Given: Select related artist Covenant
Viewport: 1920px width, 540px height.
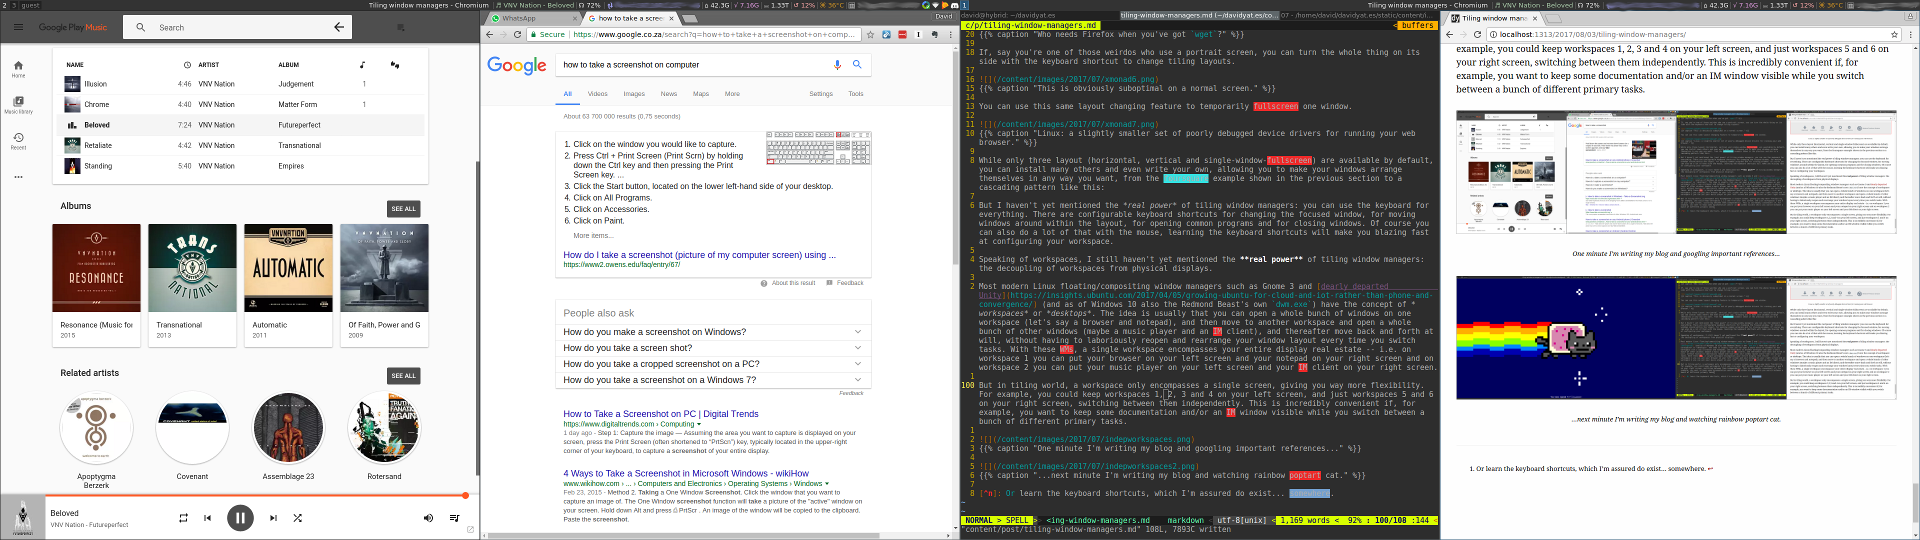Looking at the screenshot, I should click(192, 429).
